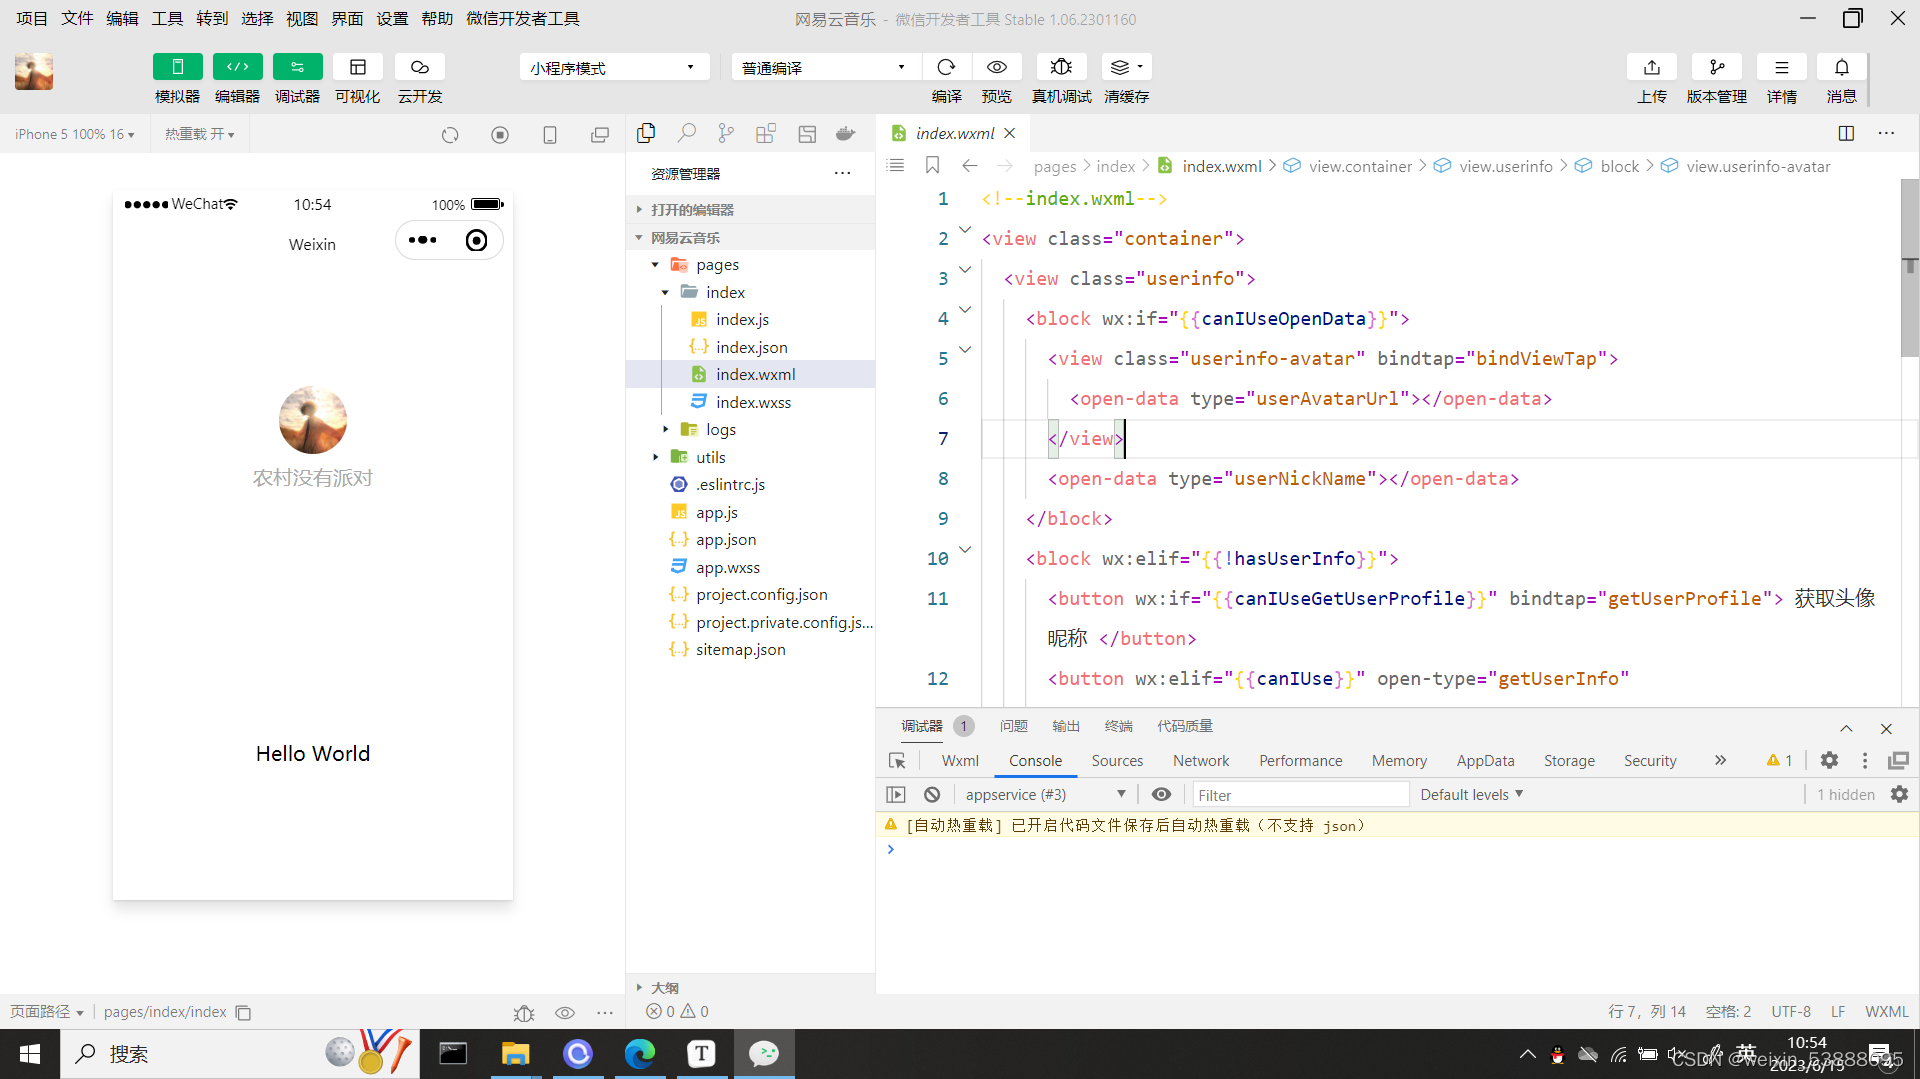Open app.json file
The width and height of the screenshot is (1920, 1079).
726,539
